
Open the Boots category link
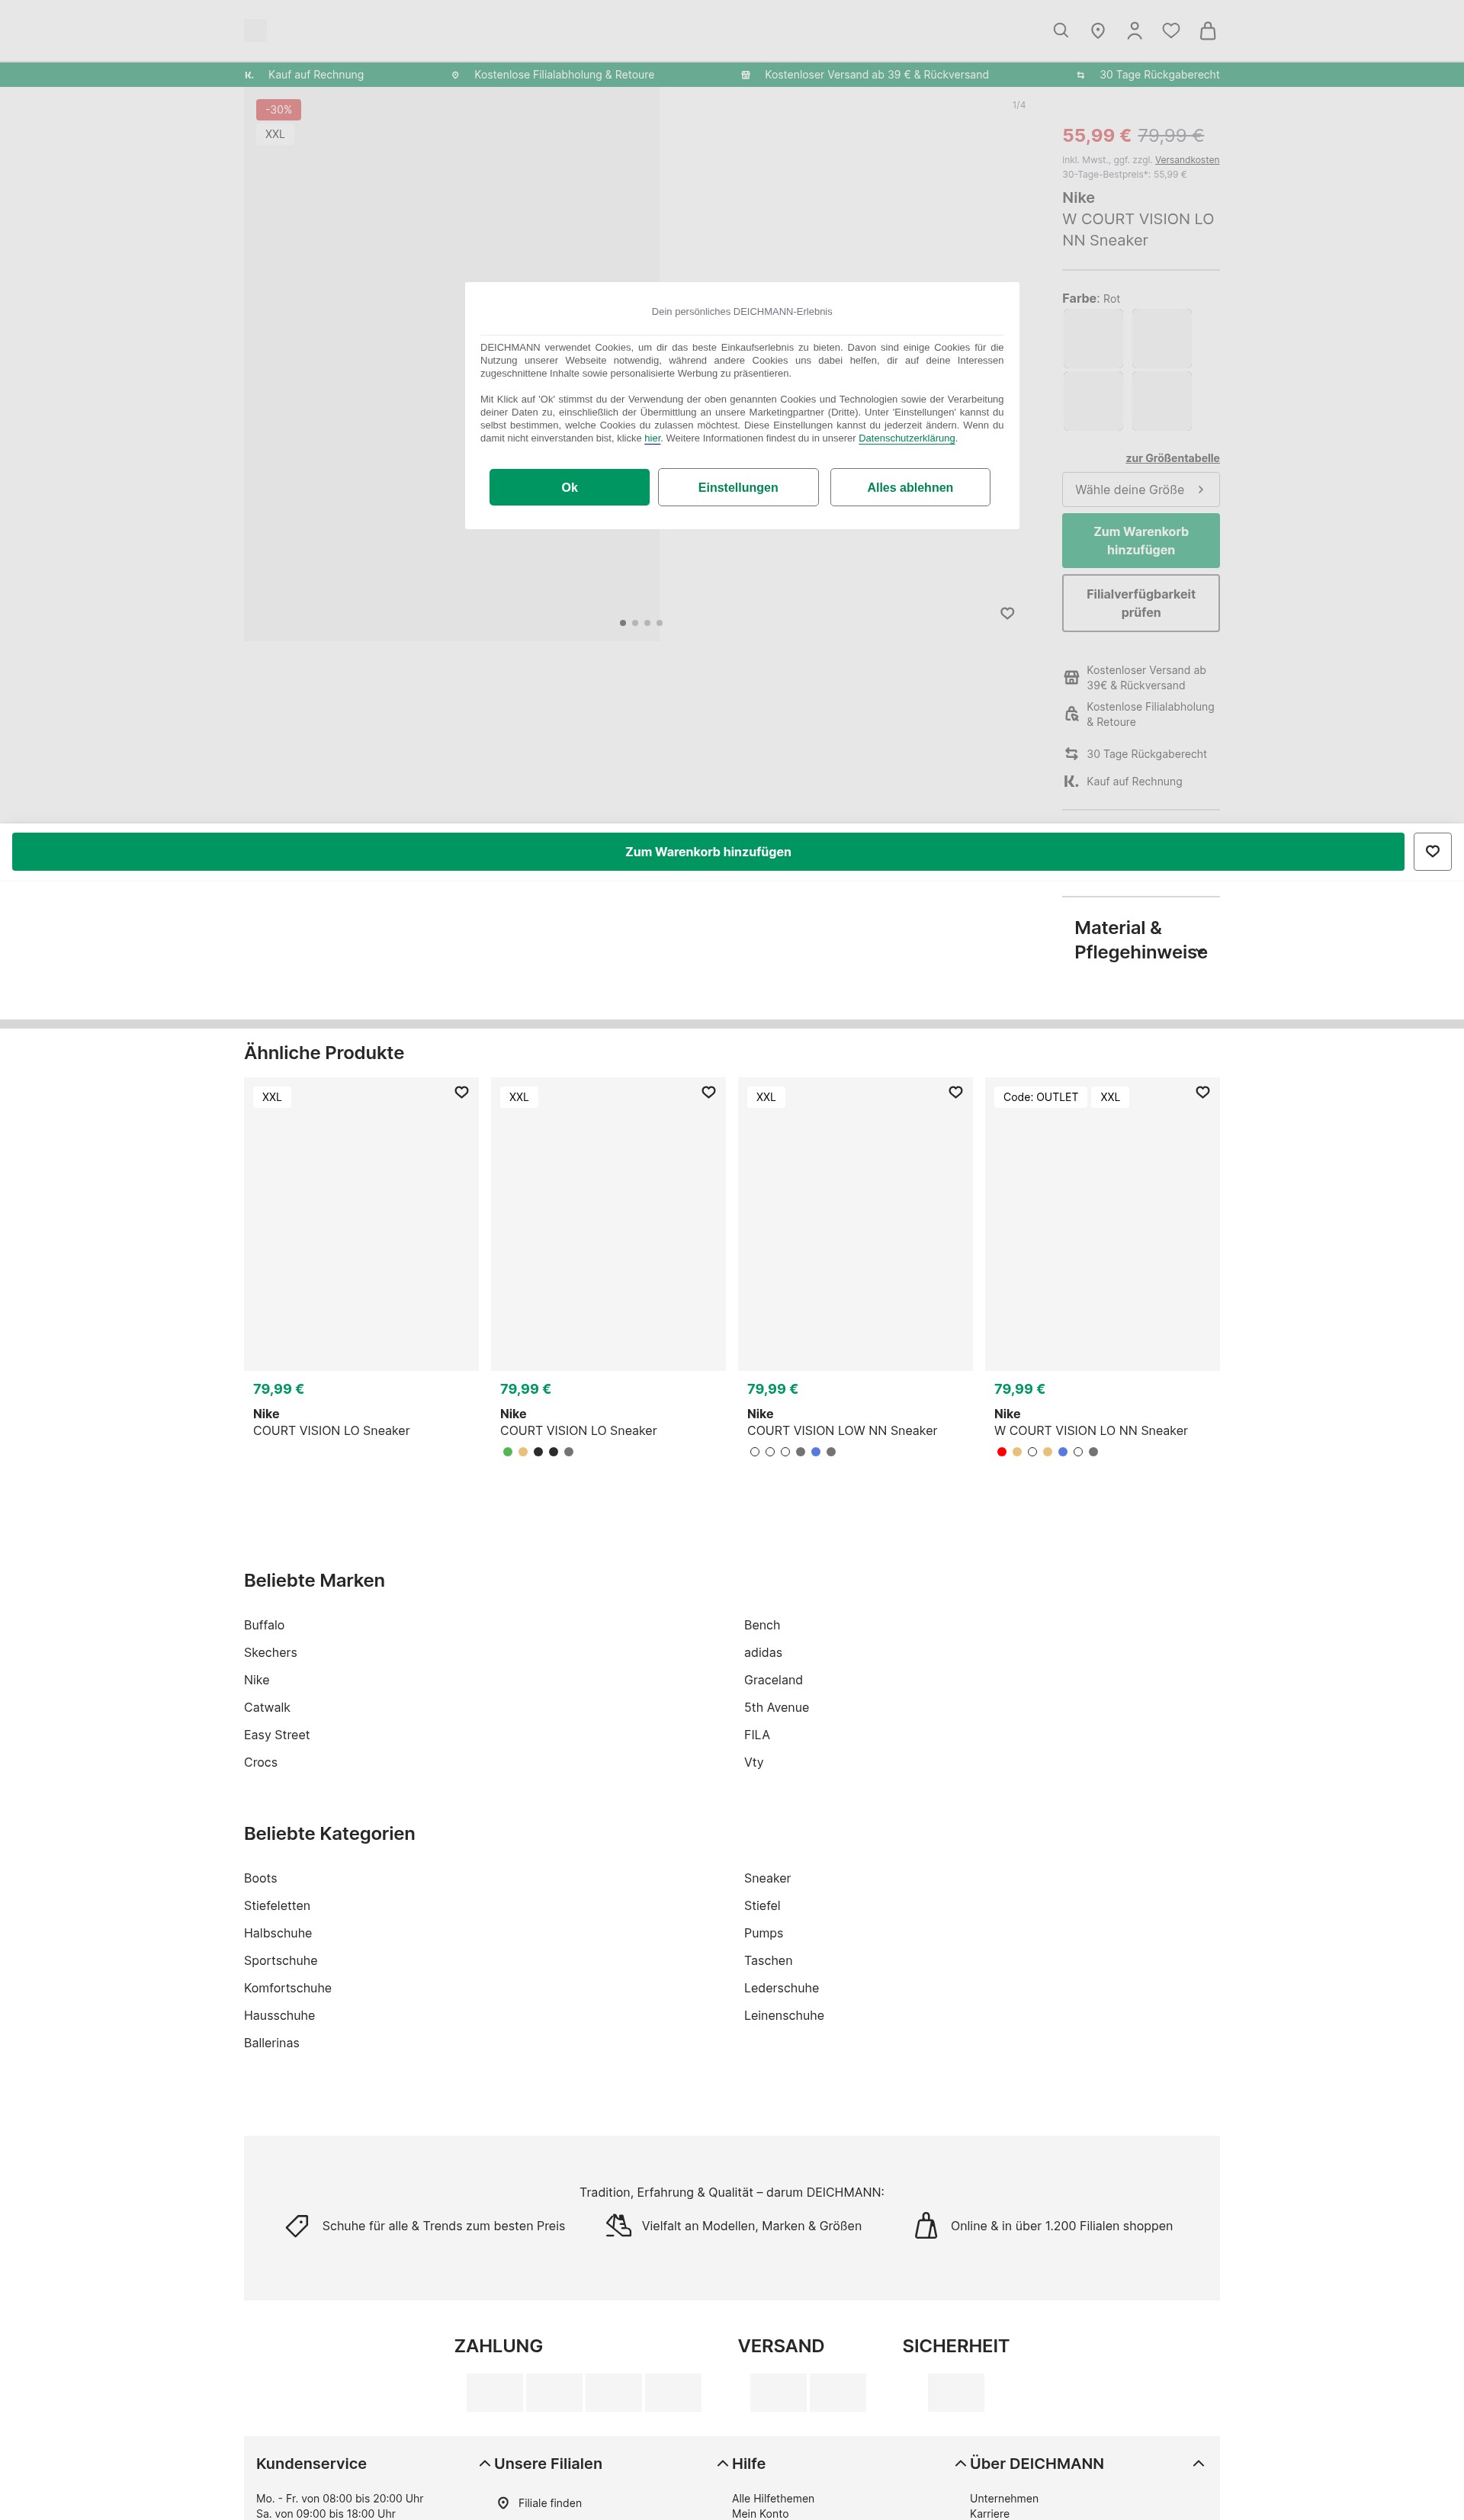pos(260,1878)
